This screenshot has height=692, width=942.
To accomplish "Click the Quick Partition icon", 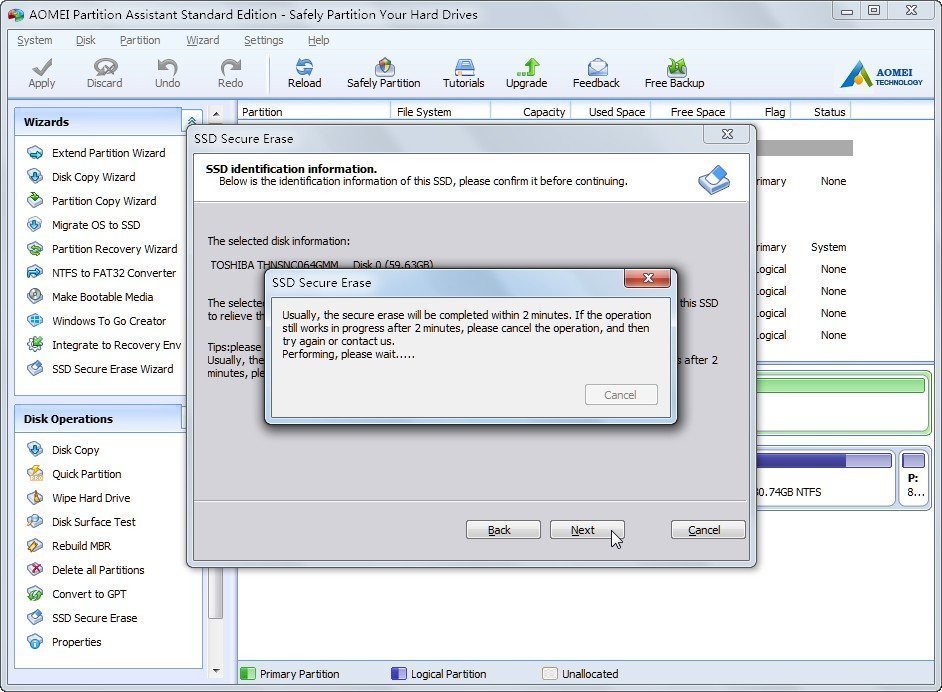I will click(x=35, y=474).
